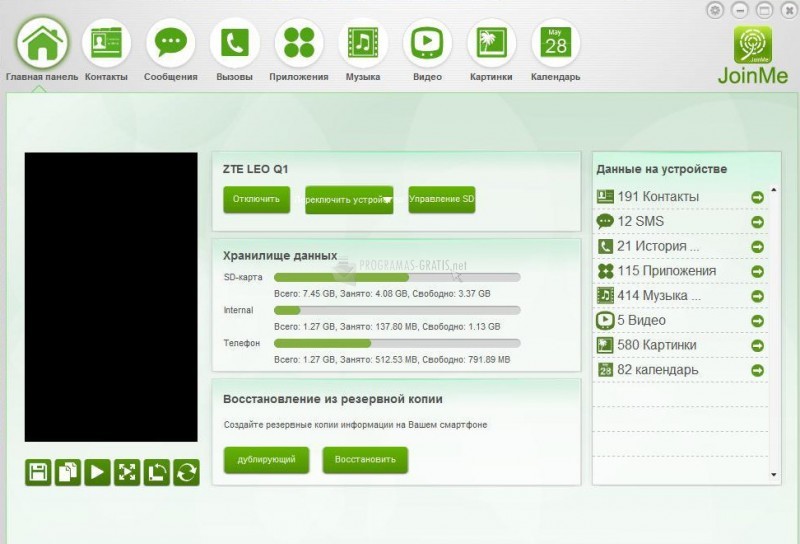Open the Календарь calendar icon
Viewport: 800px width, 544px height.
tap(556, 43)
